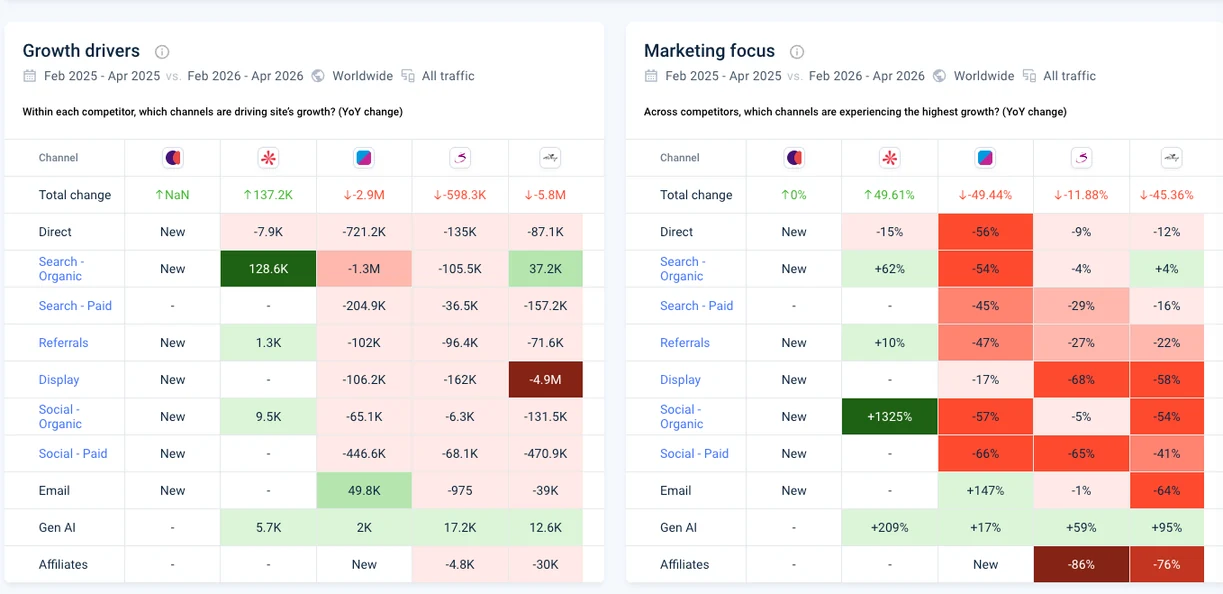Click Feb 2026 - Apr 2026 date in Marketing focus
The height and width of the screenshot is (594, 1223).
click(x=867, y=76)
